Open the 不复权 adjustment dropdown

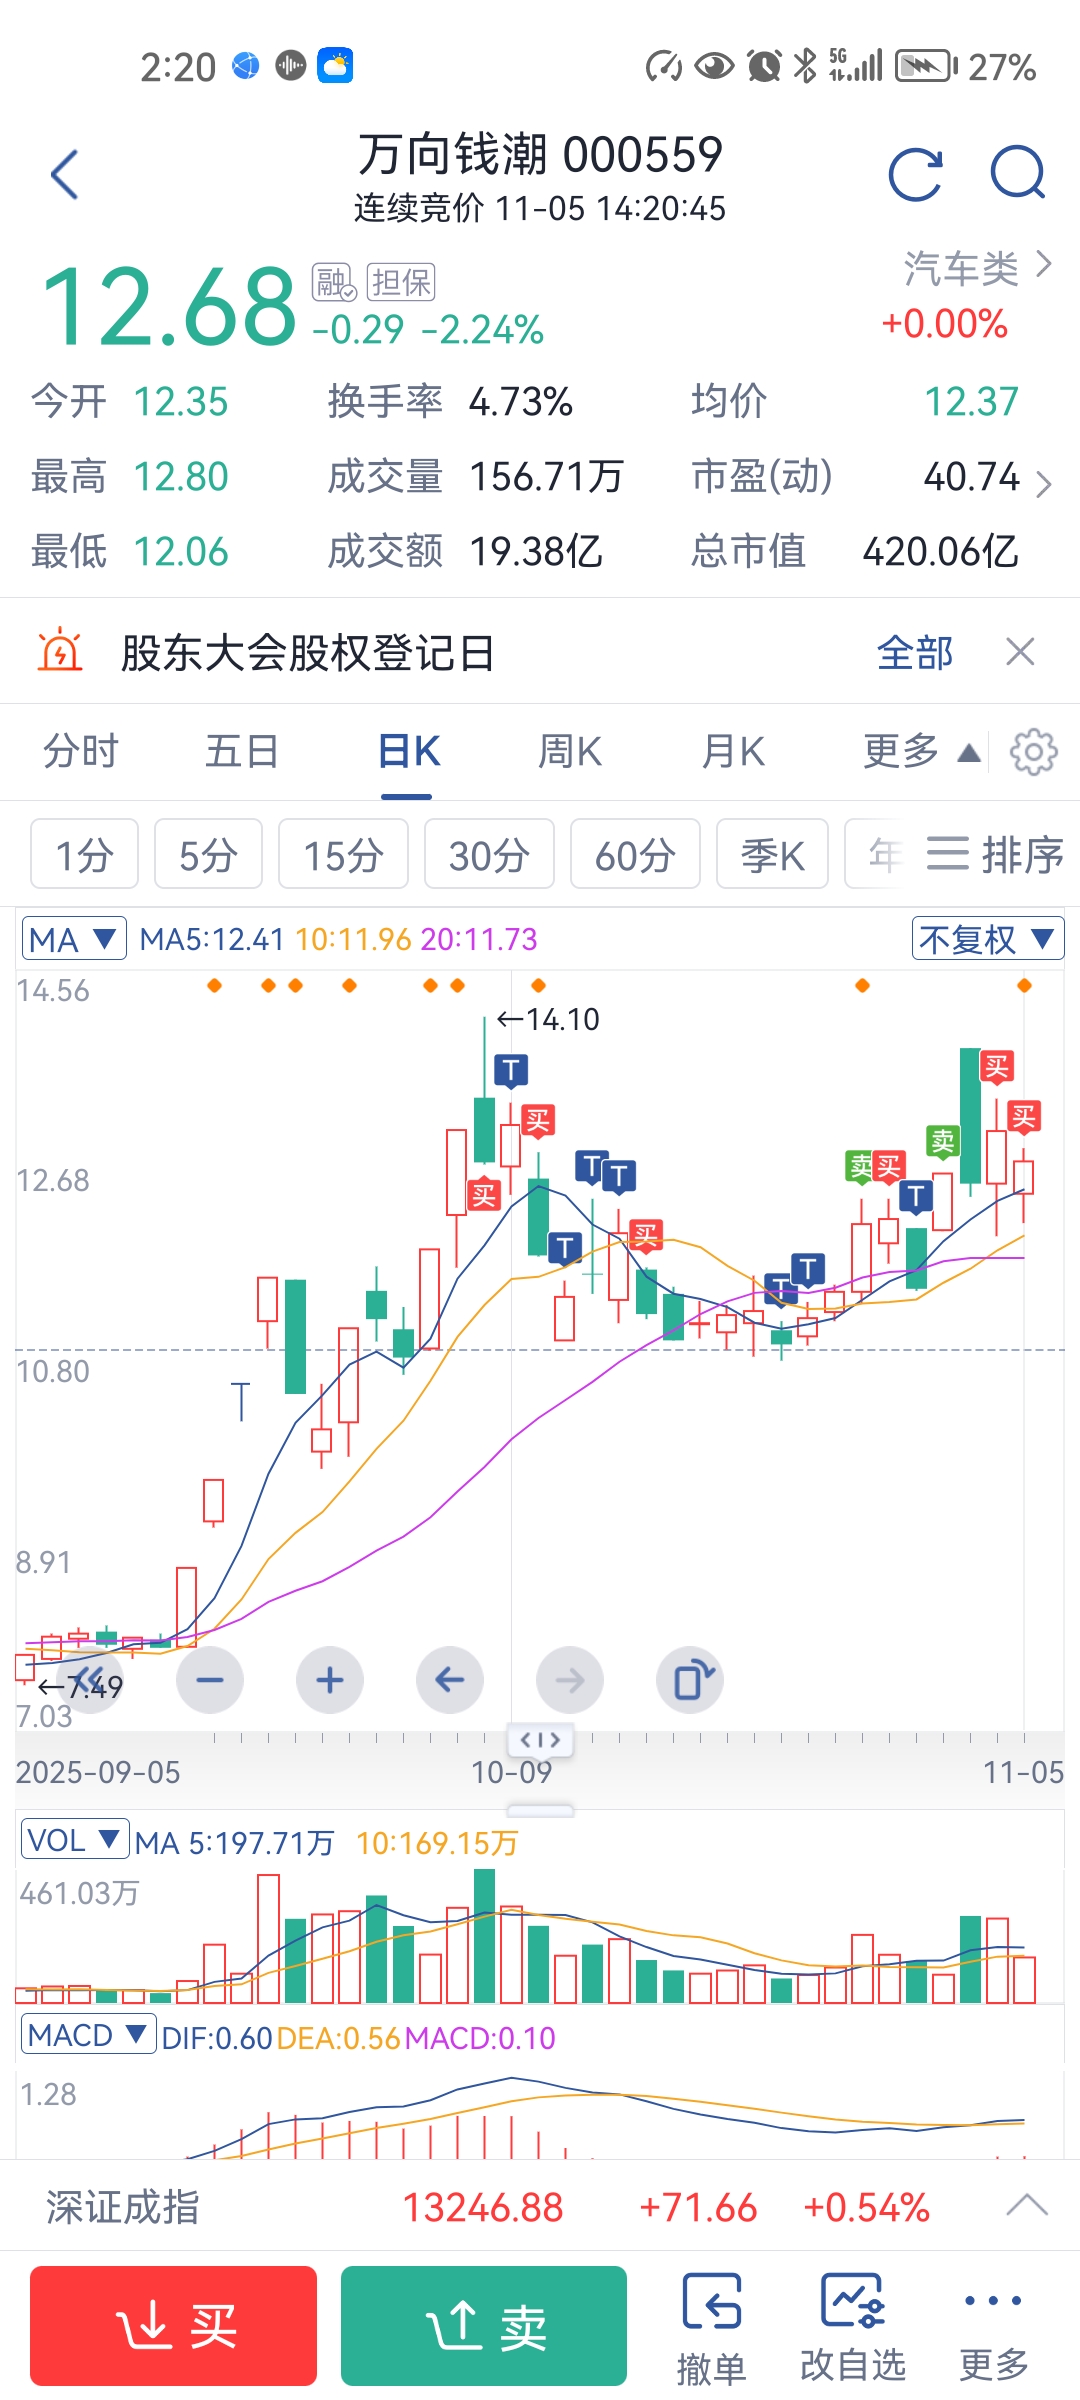click(987, 939)
